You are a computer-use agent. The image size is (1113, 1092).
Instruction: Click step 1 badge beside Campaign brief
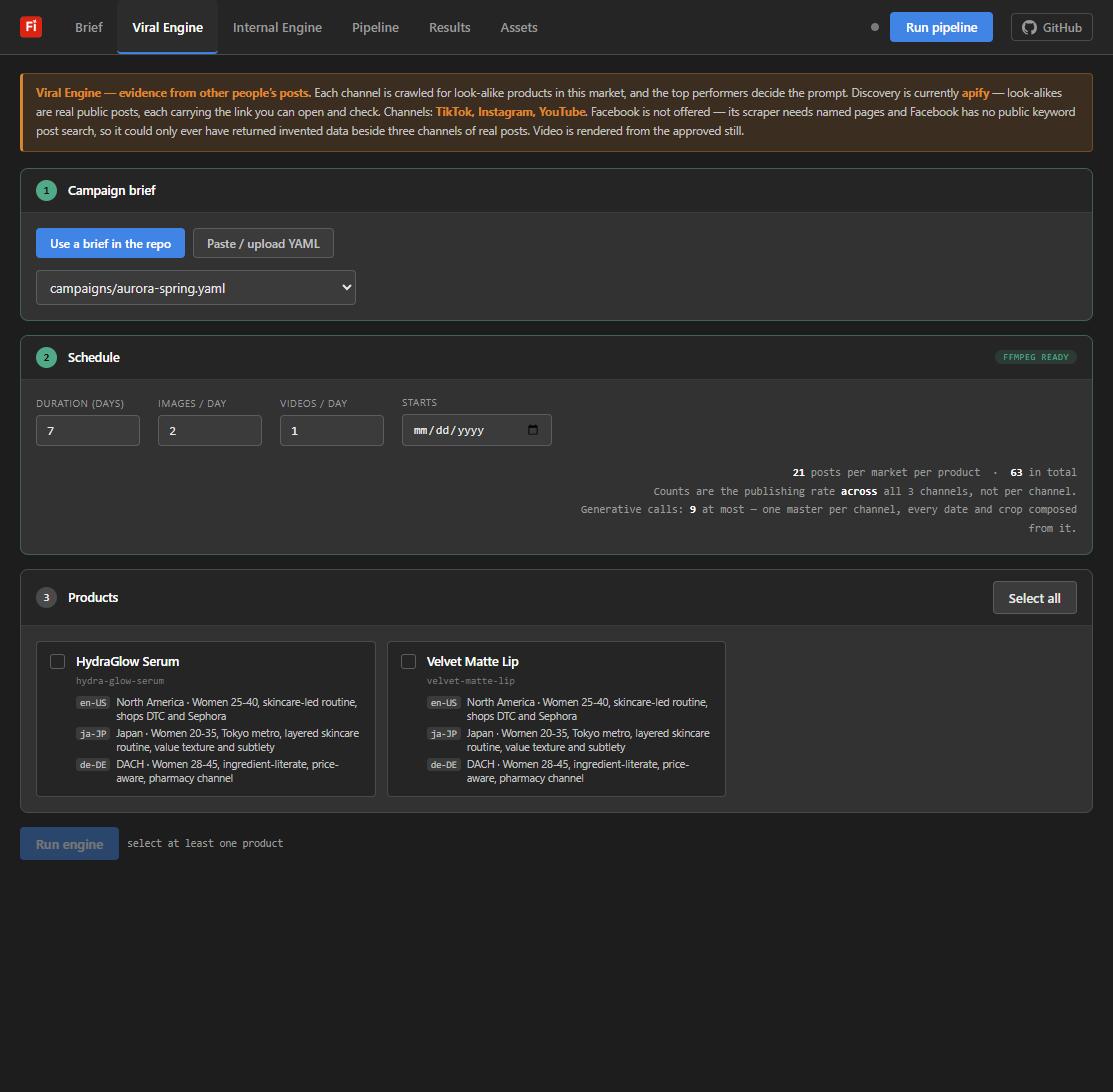46,190
